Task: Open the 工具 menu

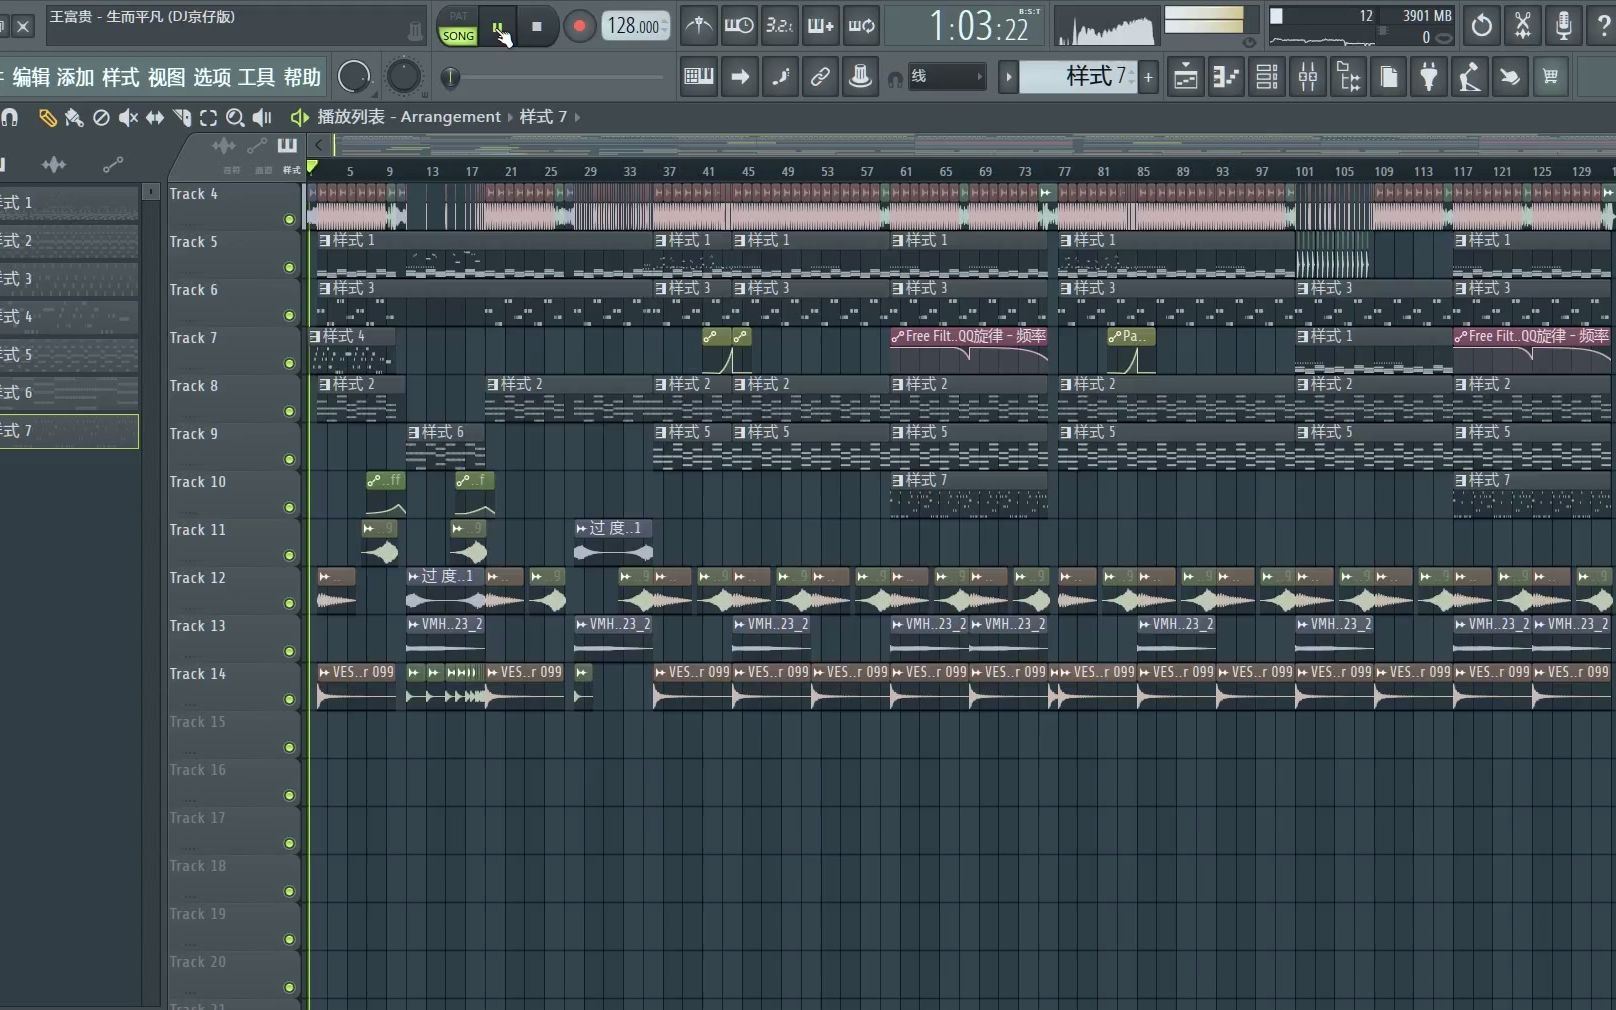Action: tap(256, 77)
